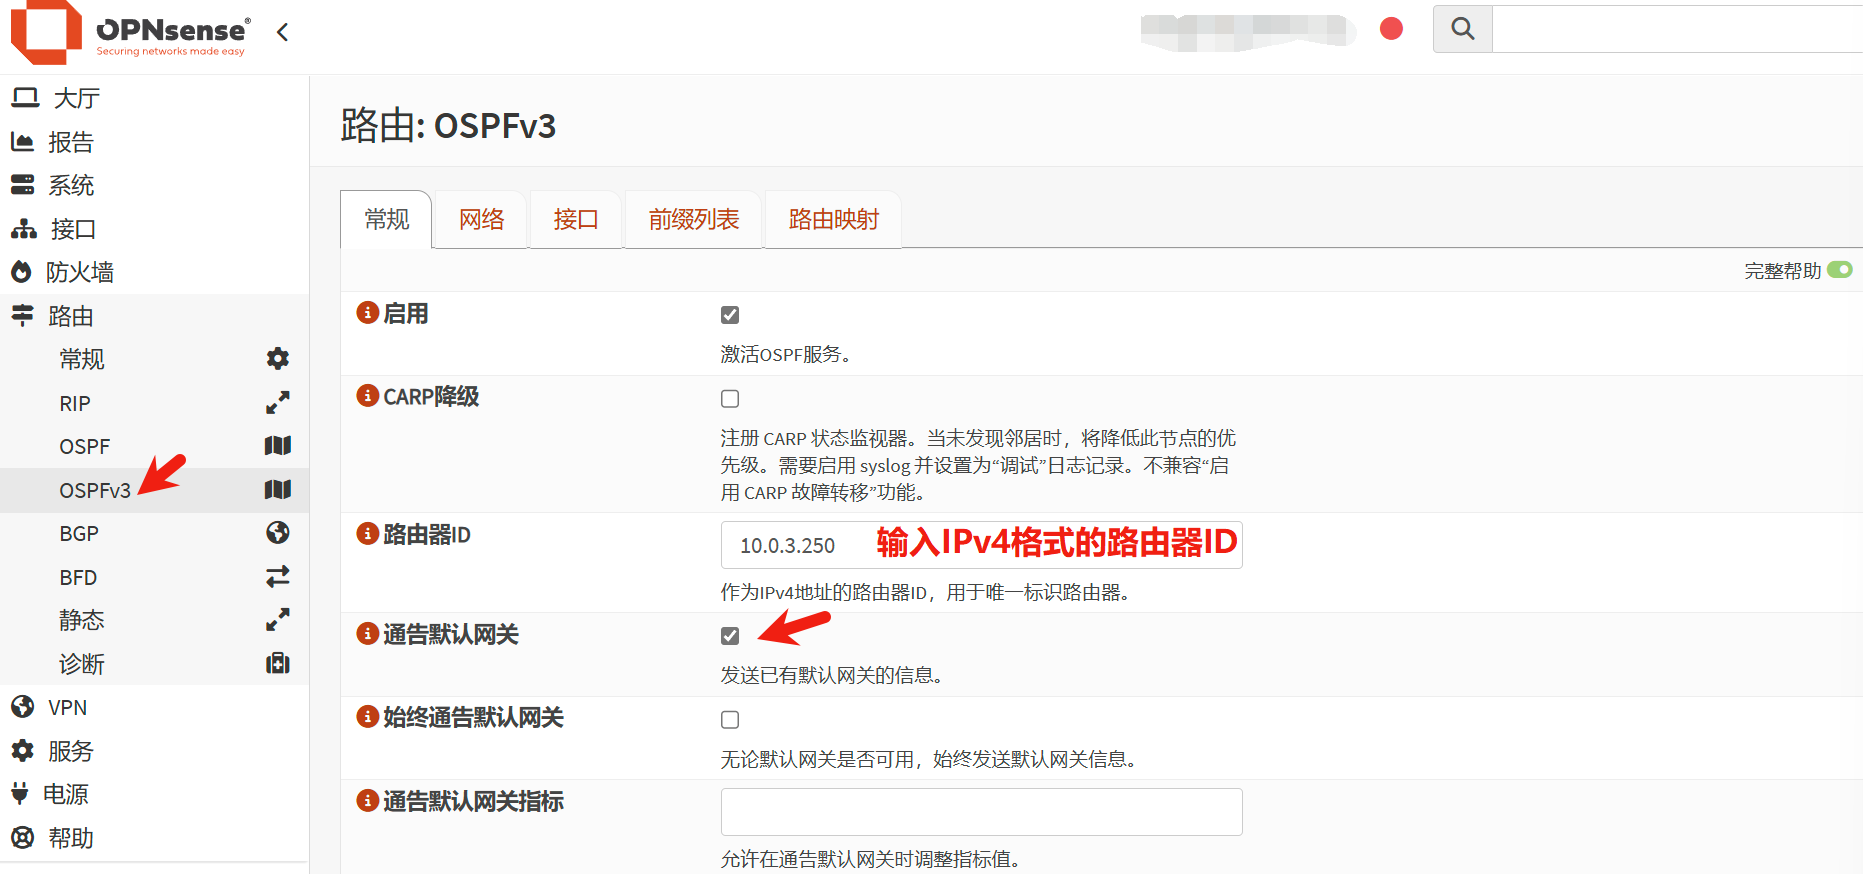Image resolution: width=1863 pixels, height=874 pixels.
Task: Enable the CARP降级 checkbox
Action: (730, 399)
